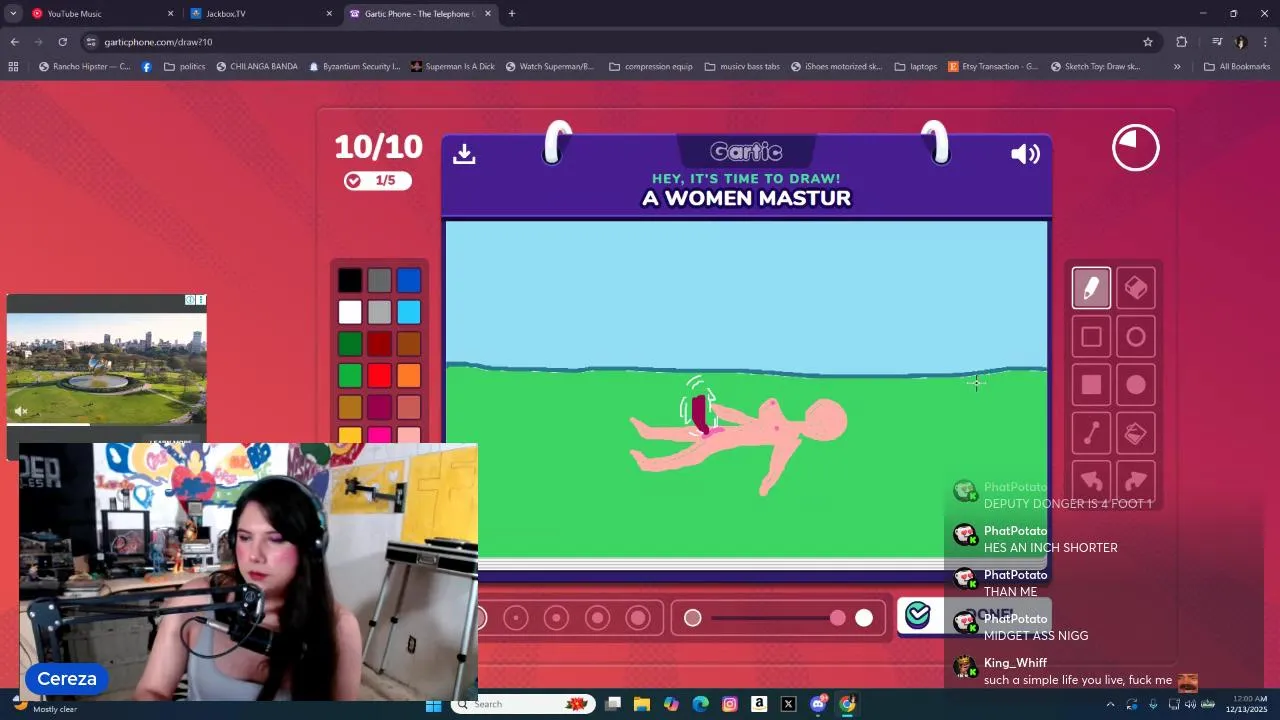Pick the dark green color swatch
This screenshot has width=1280, height=720.
pyautogui.click(x=349, y=344)
